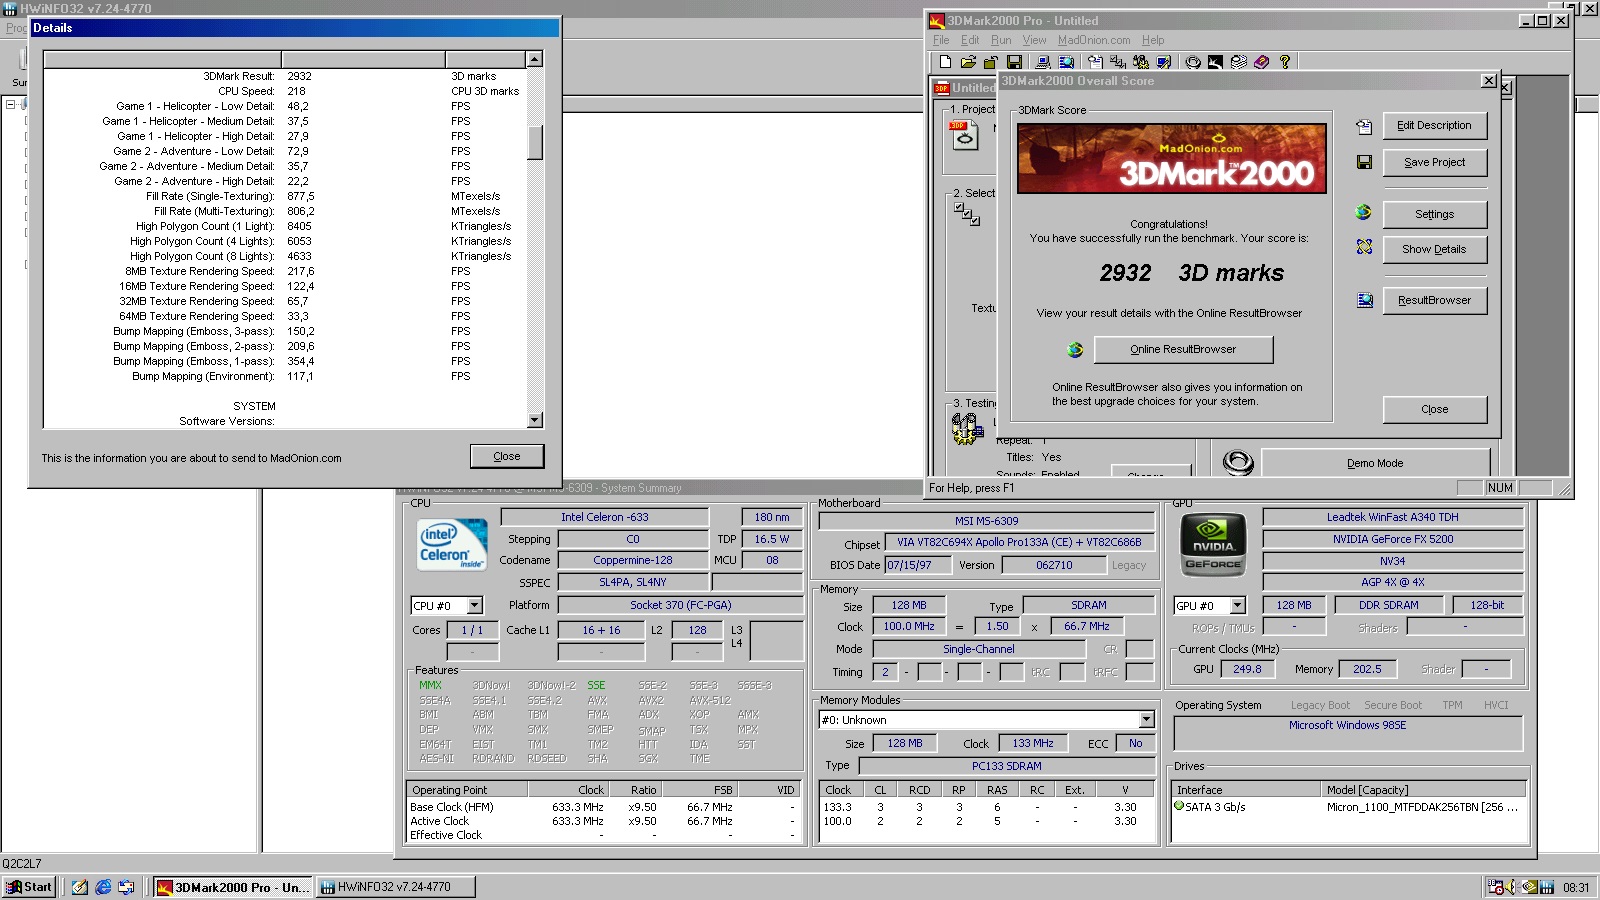The width and height of the screenshot is (1600, 900).
Task: Click the computer monitor toolbar icon
Action: 1043,62
